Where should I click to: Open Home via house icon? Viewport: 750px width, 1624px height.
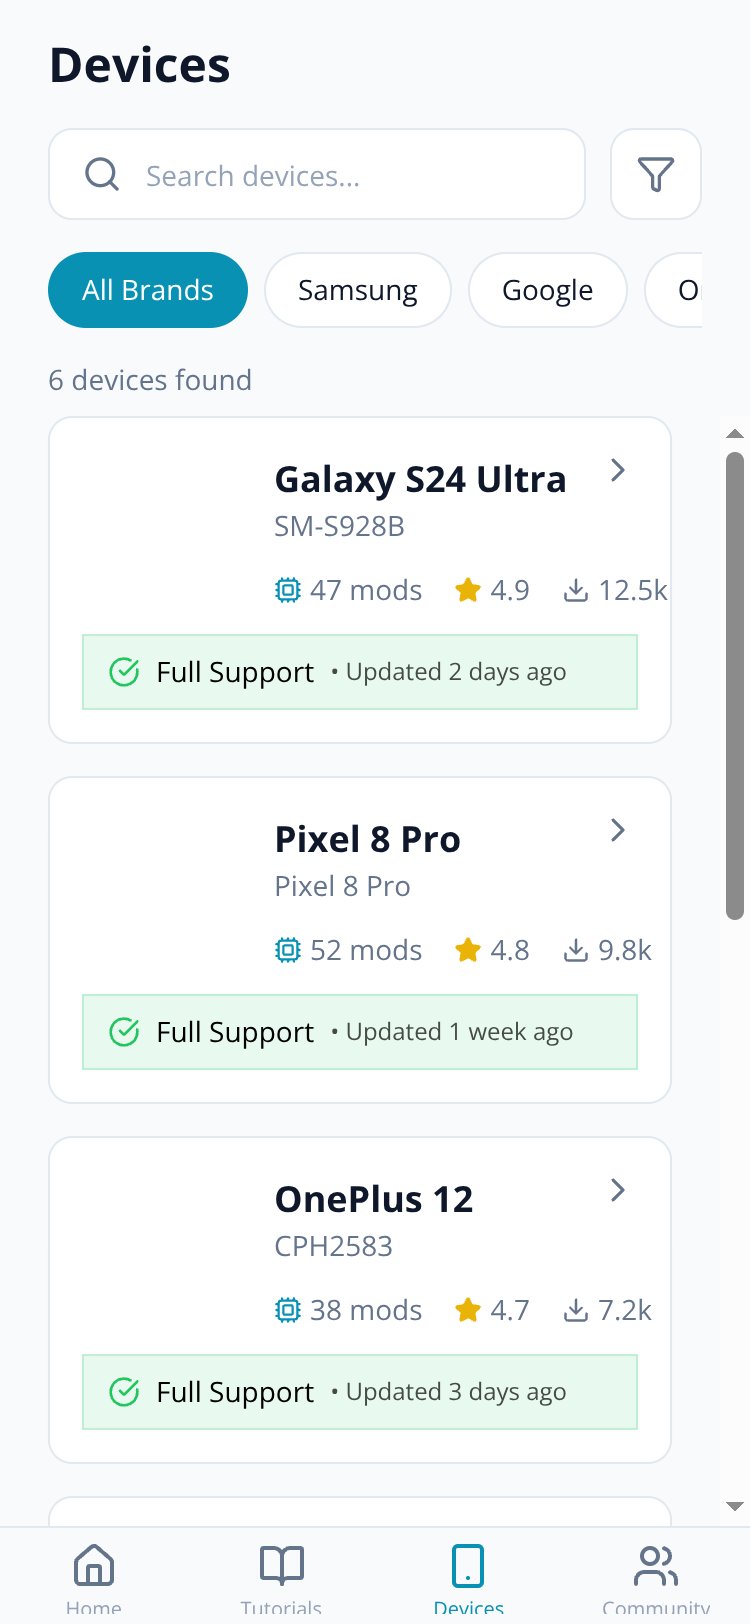[94, 1565]
